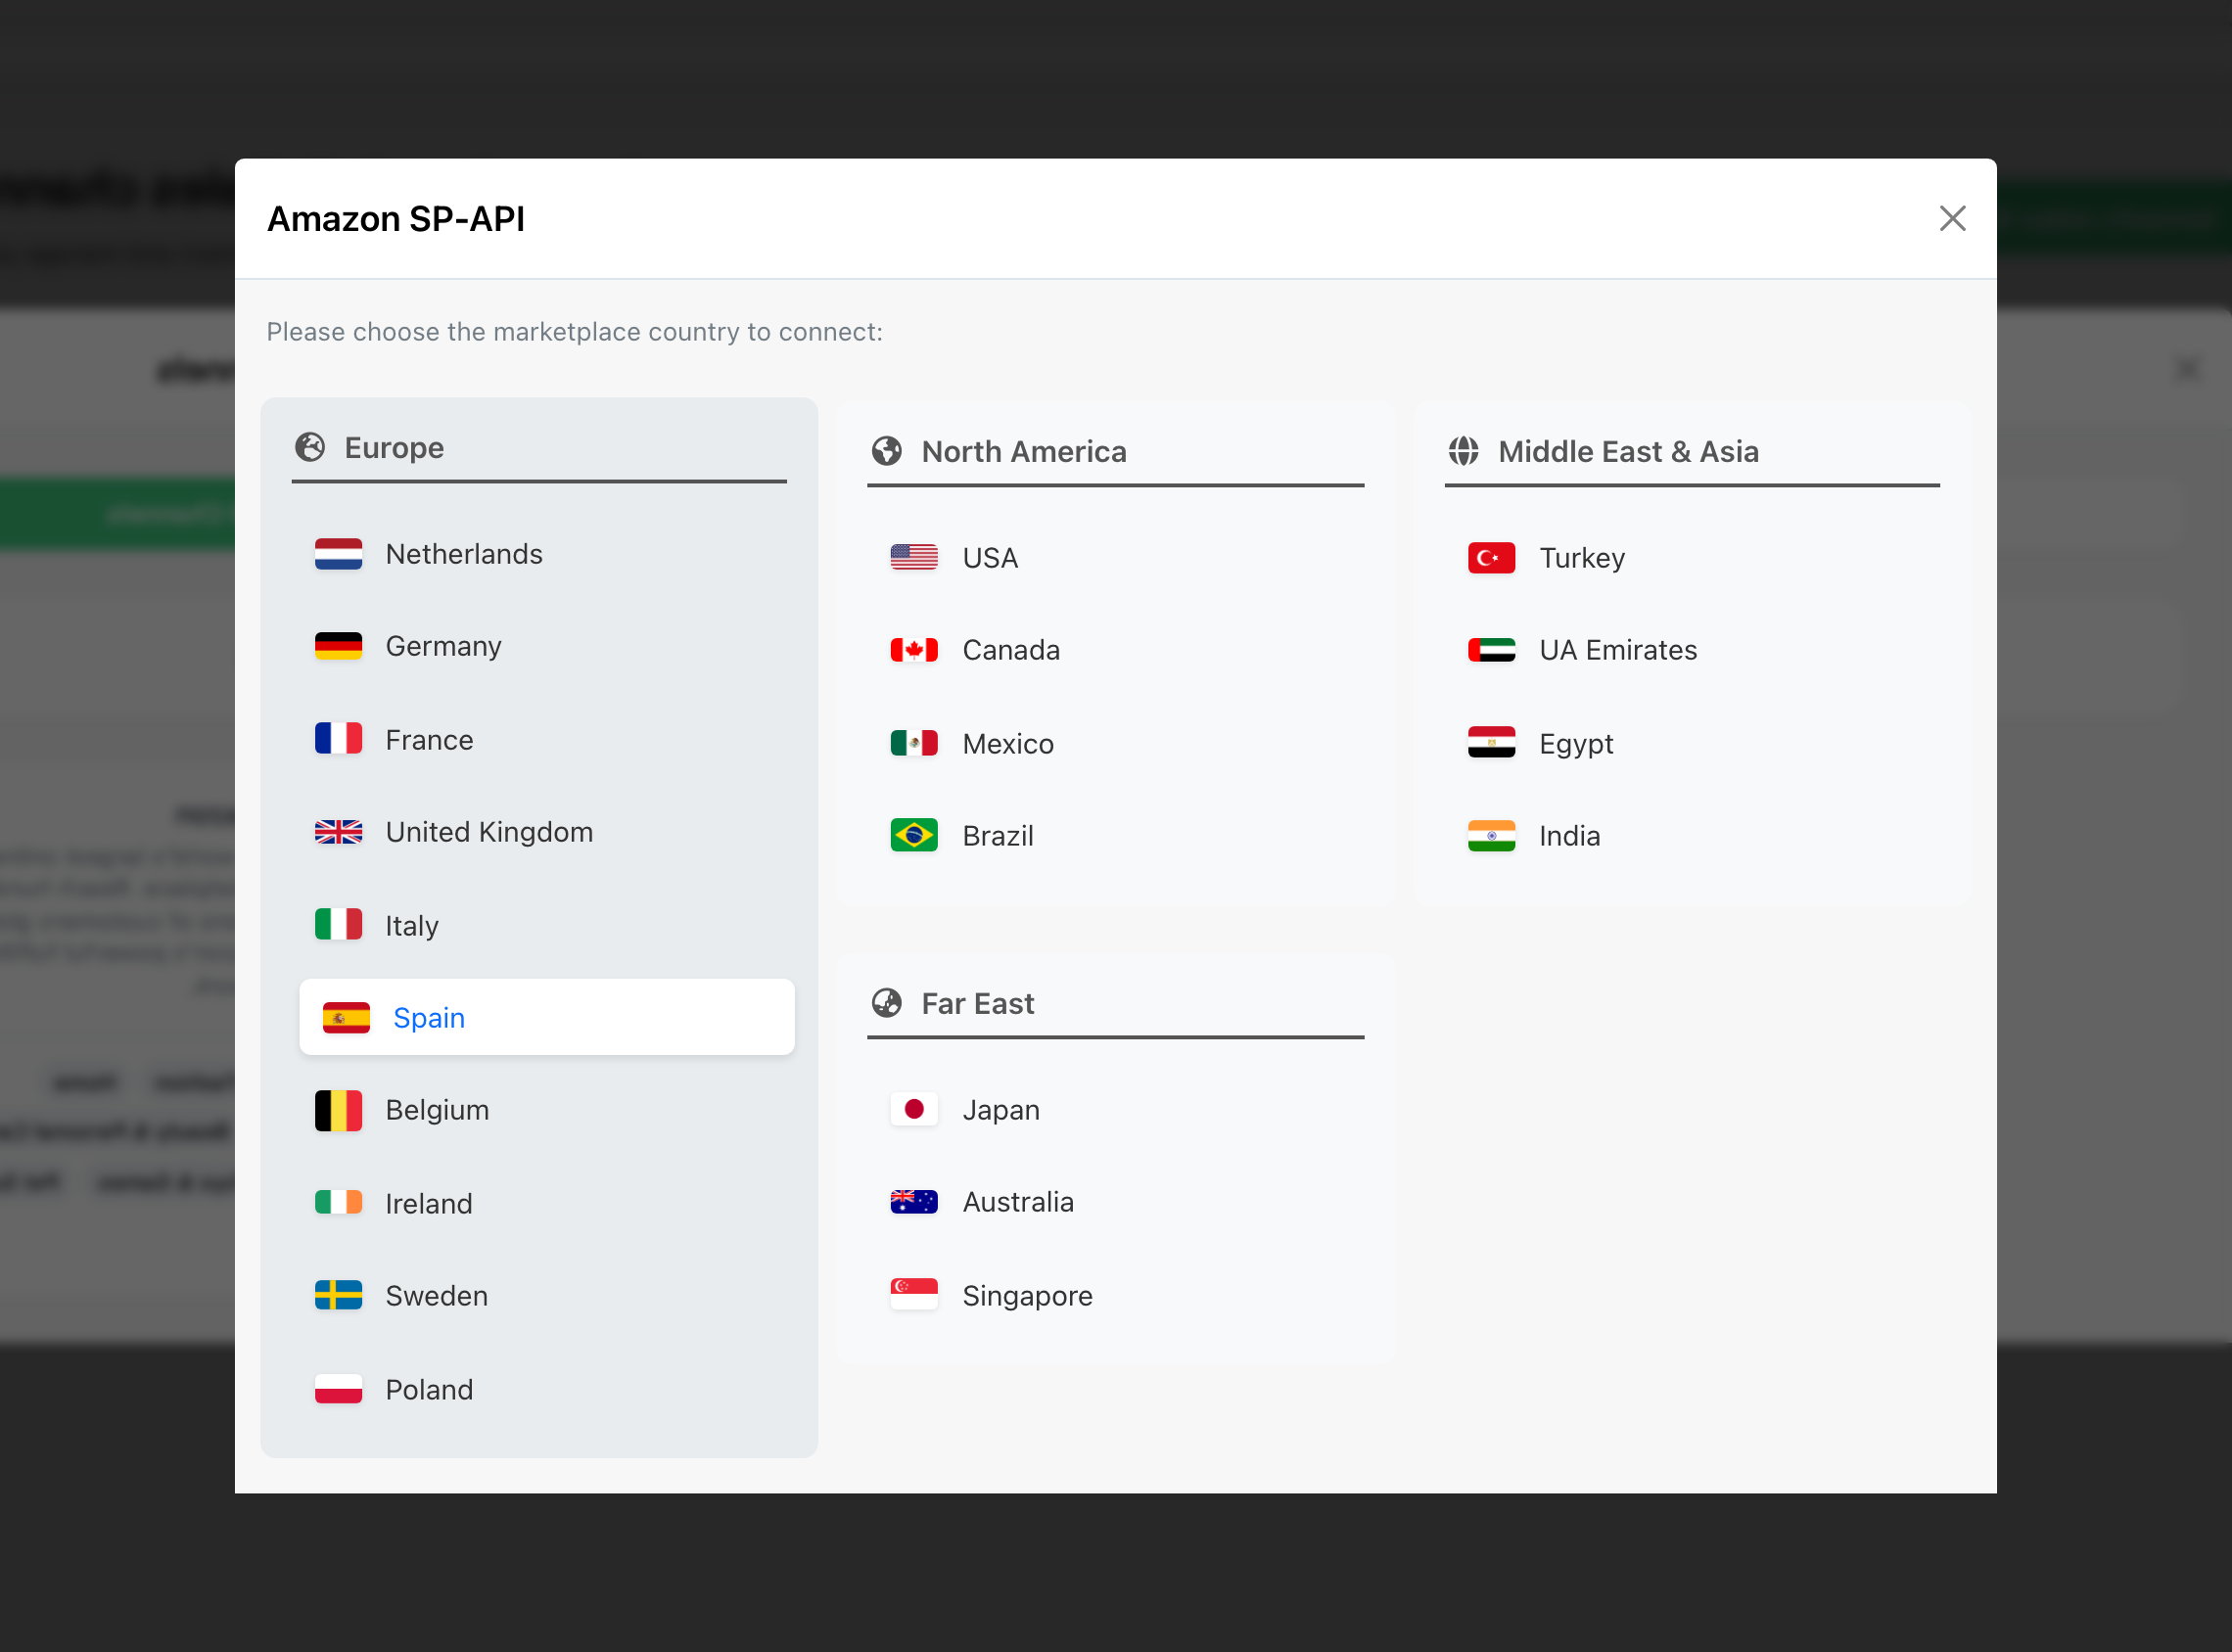2232x1652 pixels.
Task: Select Singapore marketplace
Action: [x=1116, y=1295]
